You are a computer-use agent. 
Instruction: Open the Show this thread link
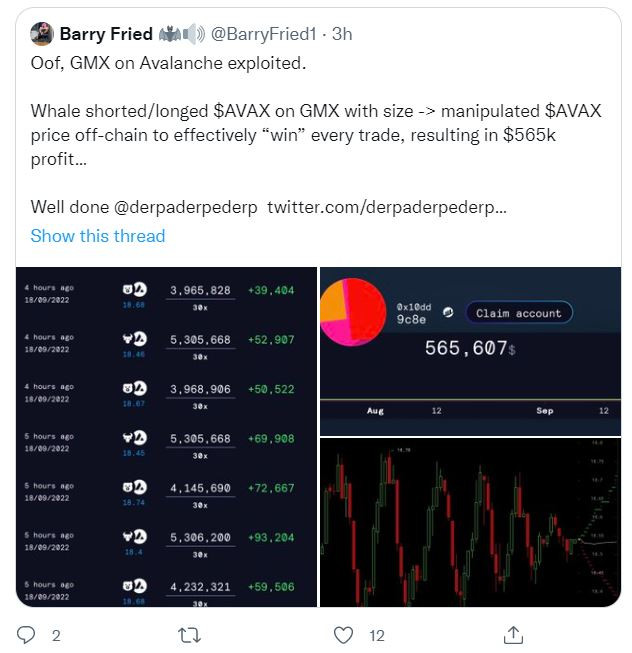click(97, 236)
